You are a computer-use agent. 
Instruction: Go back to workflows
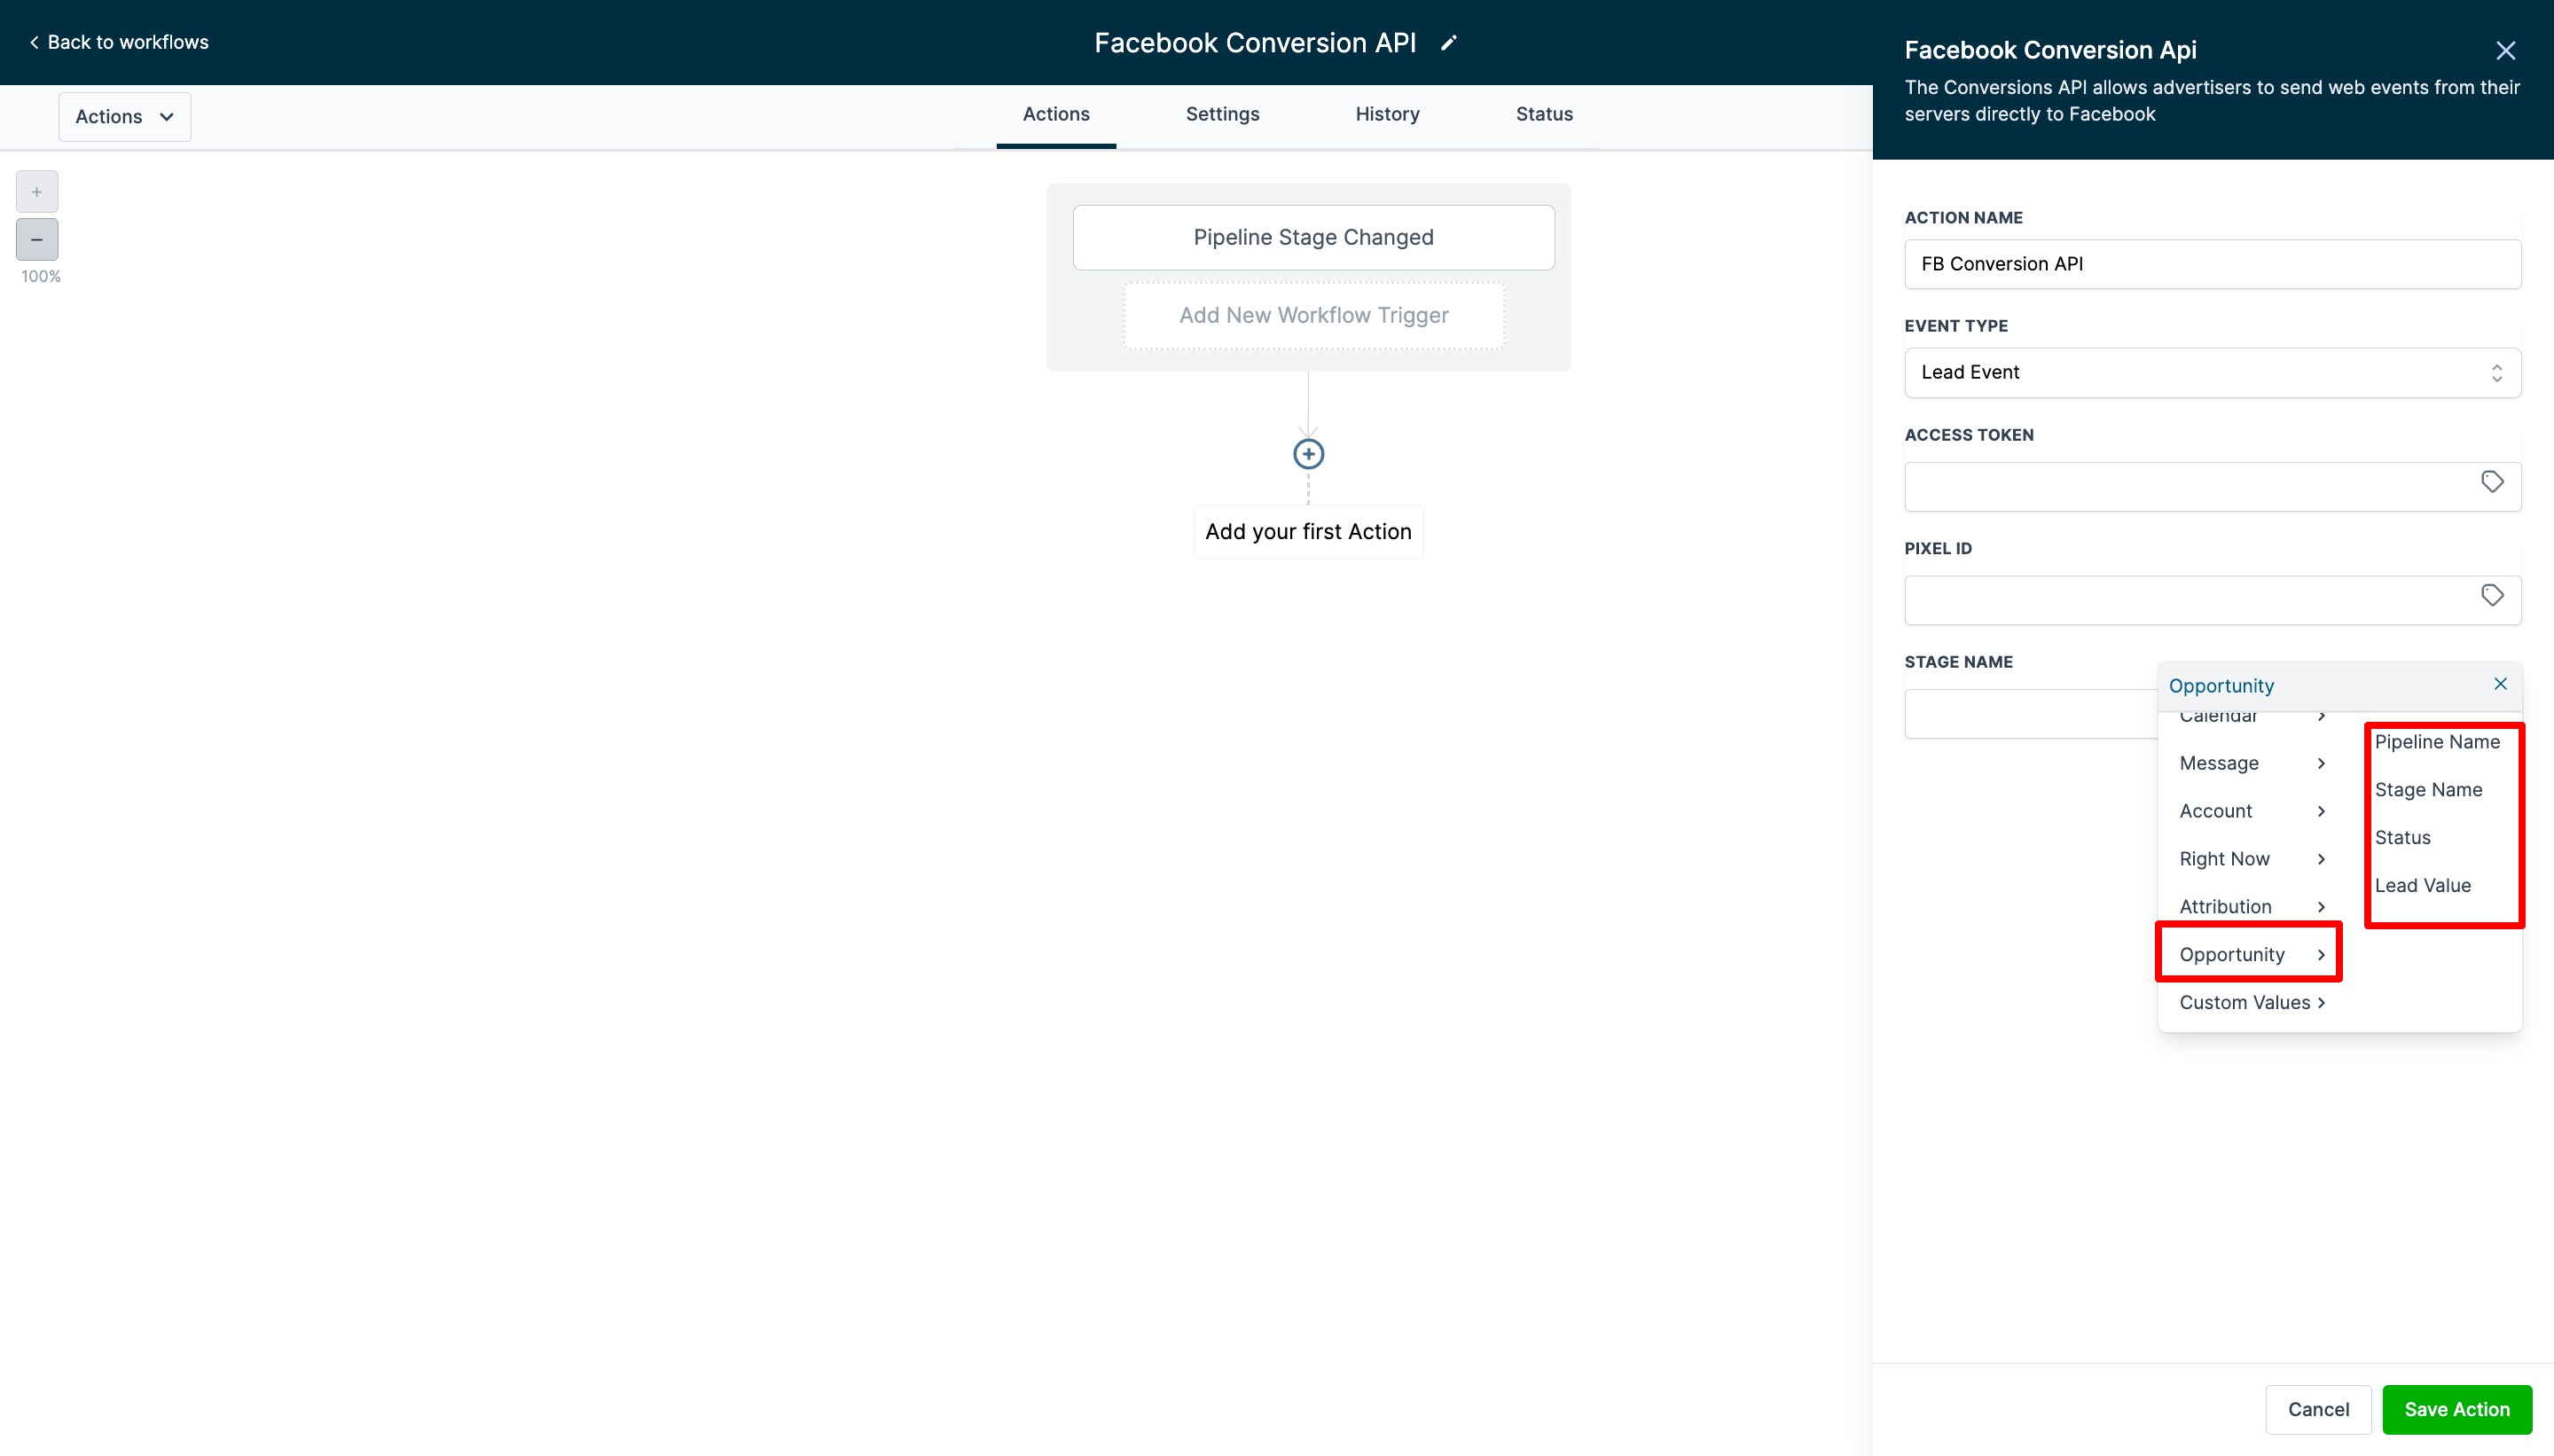click(x=119, y=42)
